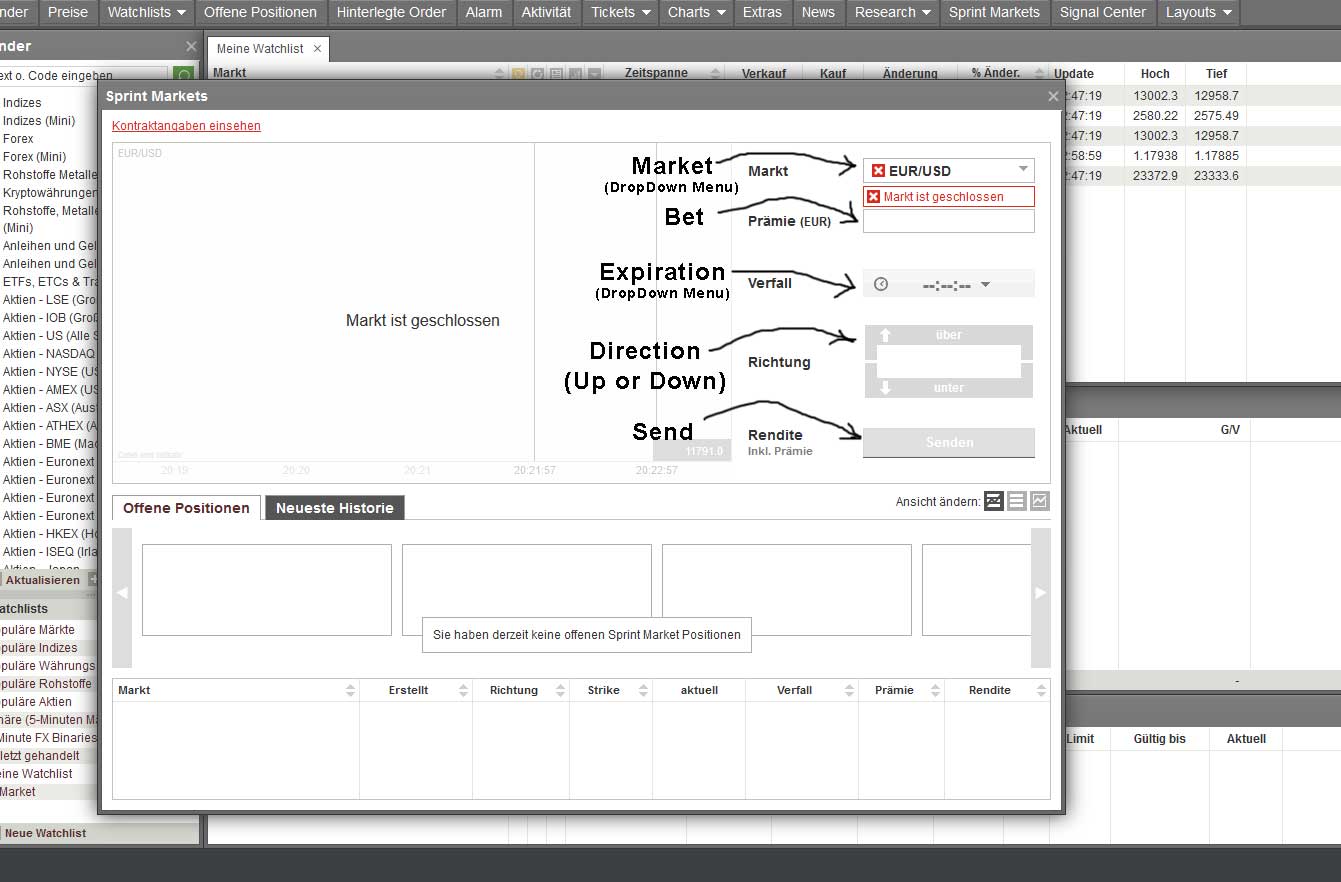Select the sparkline view icon under Ansicht ändern

click(993, 501)
